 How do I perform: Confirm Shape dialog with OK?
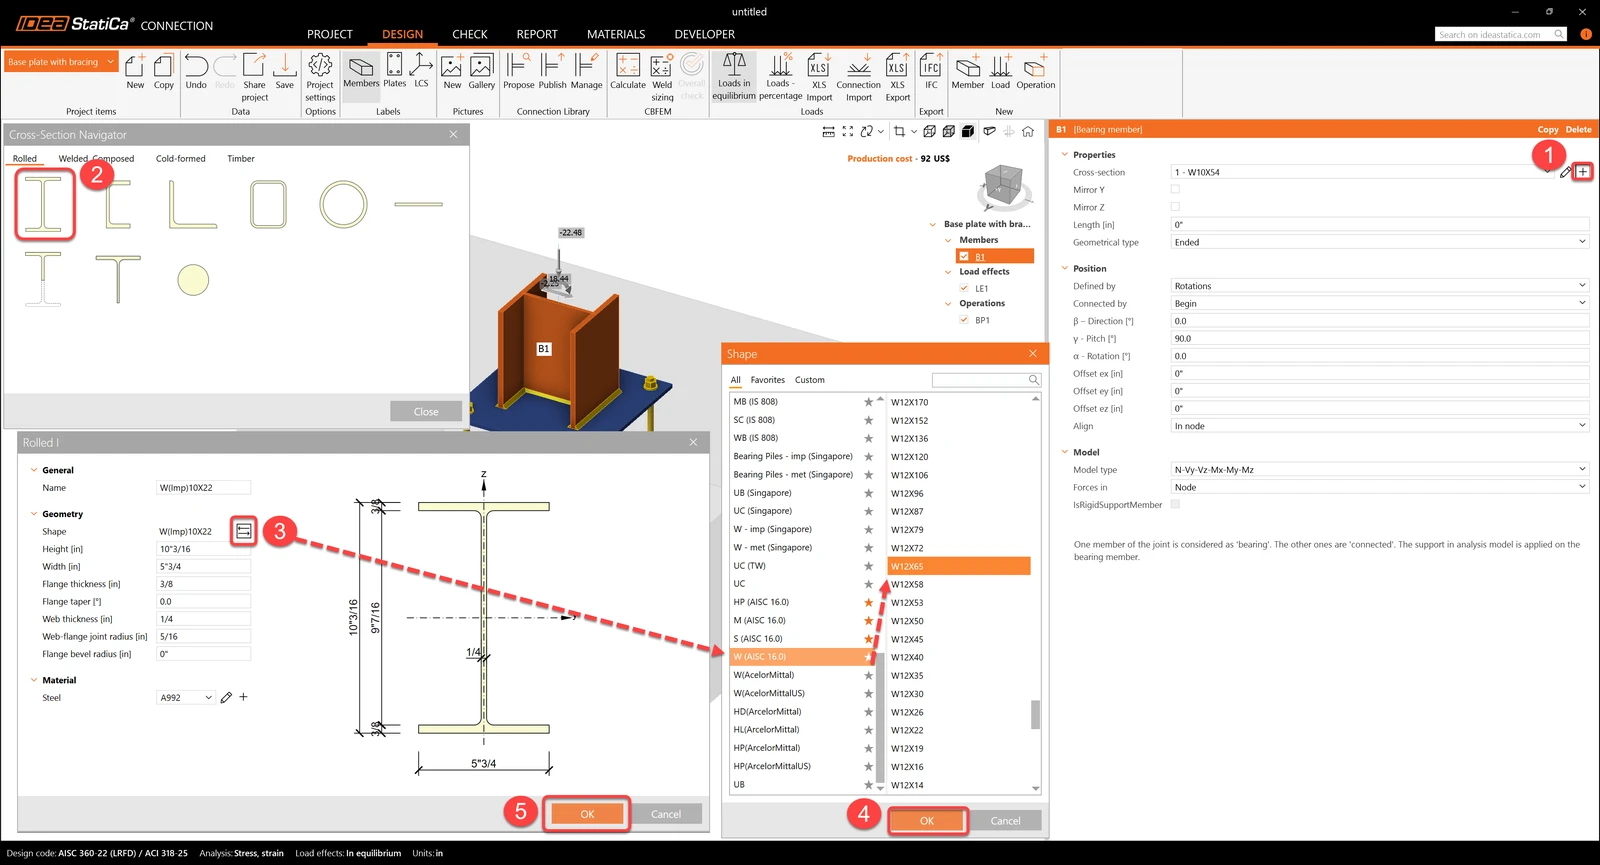[x=927, y=821]
